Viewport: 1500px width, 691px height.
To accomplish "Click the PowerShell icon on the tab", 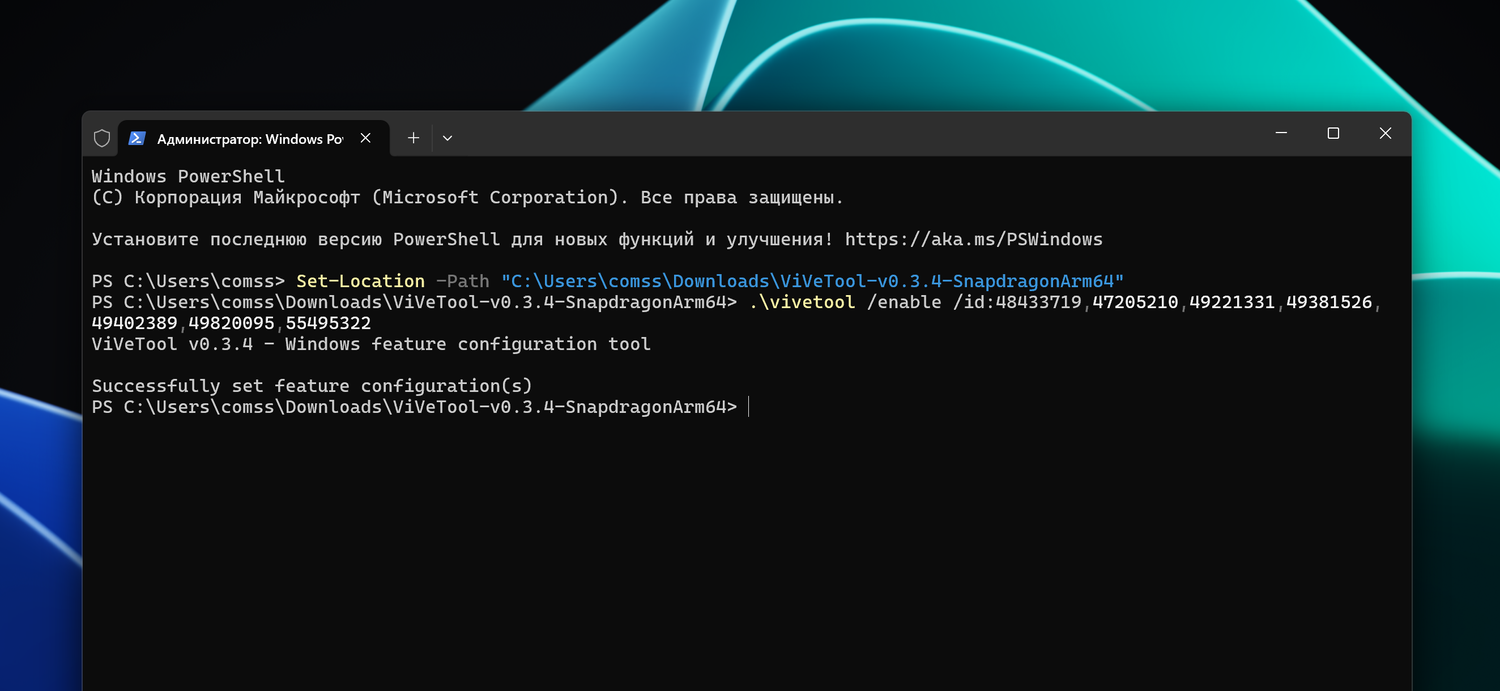I will [x=137, y=139].
